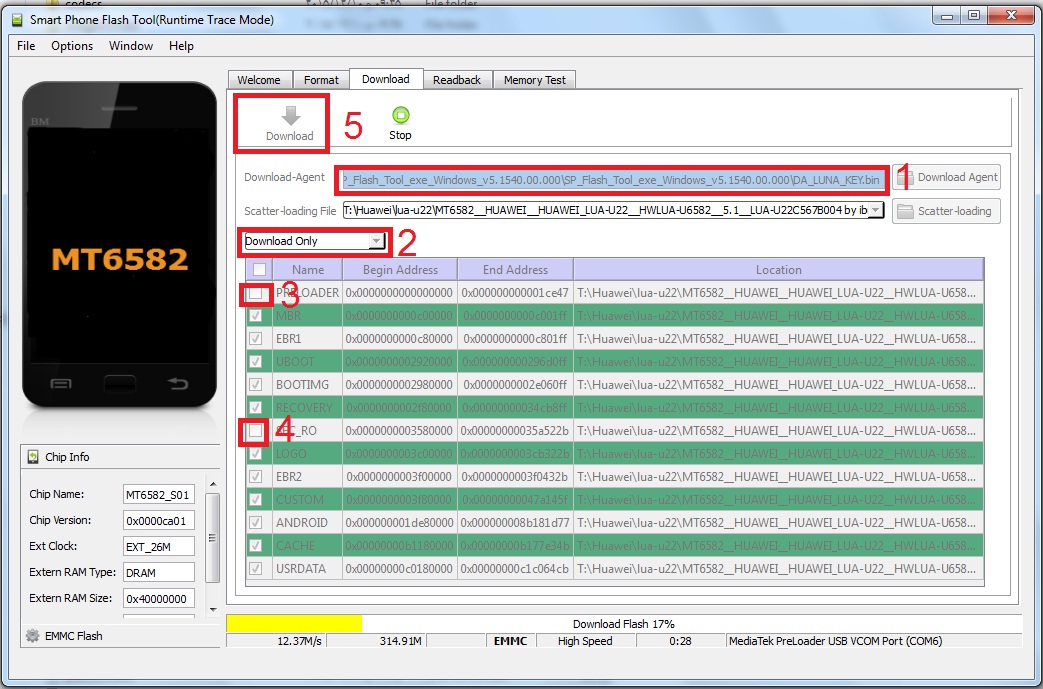The width and height of the screenshot is (1043, 689).
Task: Click the Chip Name value field
Action: click(159, 494)
